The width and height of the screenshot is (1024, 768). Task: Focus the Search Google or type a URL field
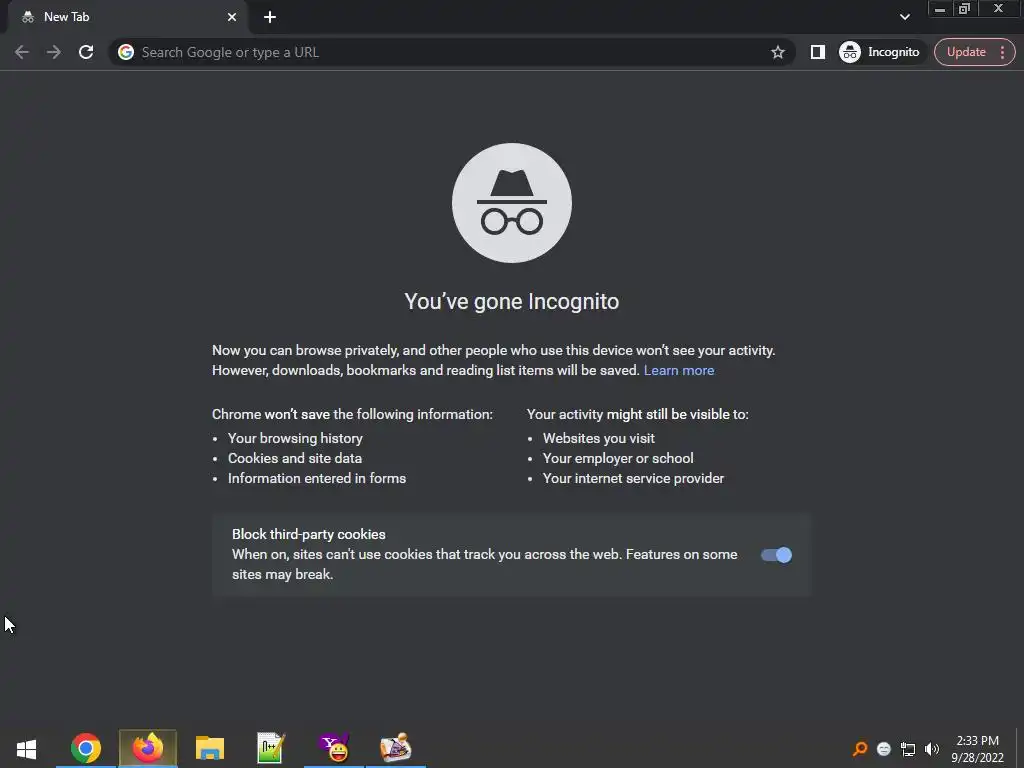(451, 52)
